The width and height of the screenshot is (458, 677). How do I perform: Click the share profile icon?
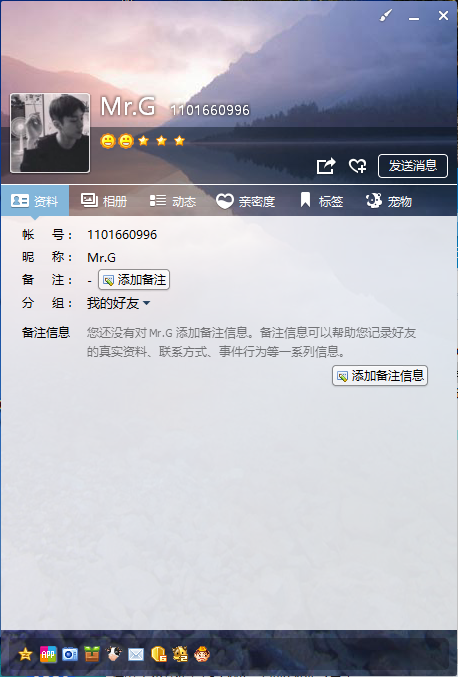pyautogui.click(x=326, y=166)
